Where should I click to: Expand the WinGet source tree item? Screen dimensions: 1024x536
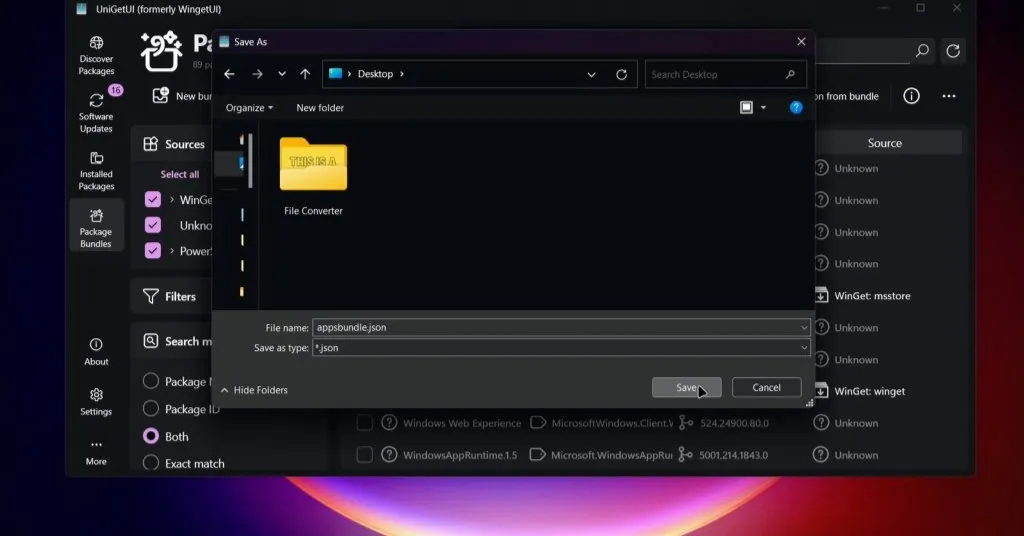172,200
